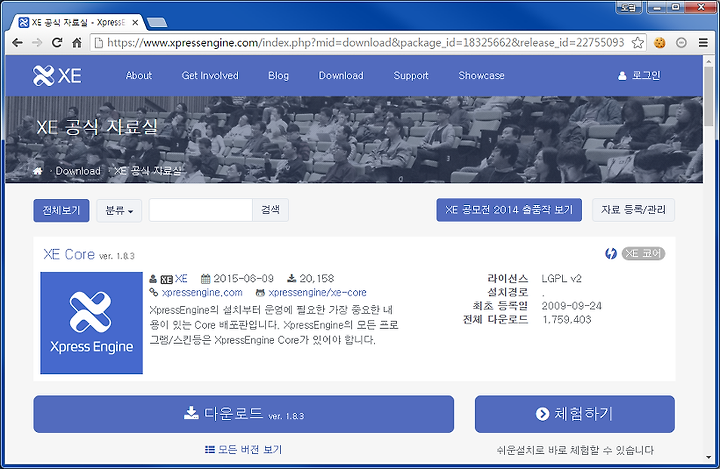The image size is (720, 469).
Task: Click the 로그인 login link
Action: [x=639, y=75]
